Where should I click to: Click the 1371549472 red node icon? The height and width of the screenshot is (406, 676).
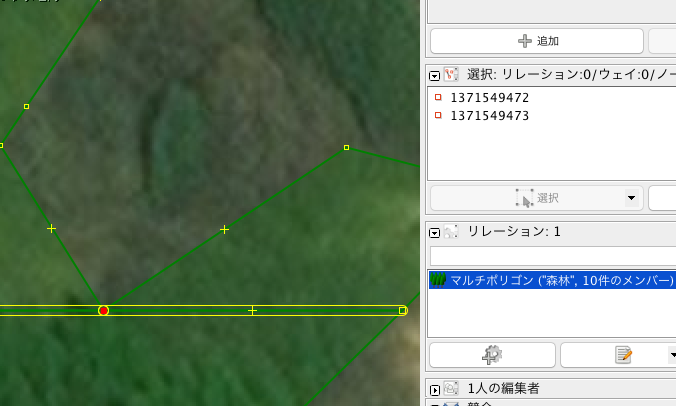(438, 97)
